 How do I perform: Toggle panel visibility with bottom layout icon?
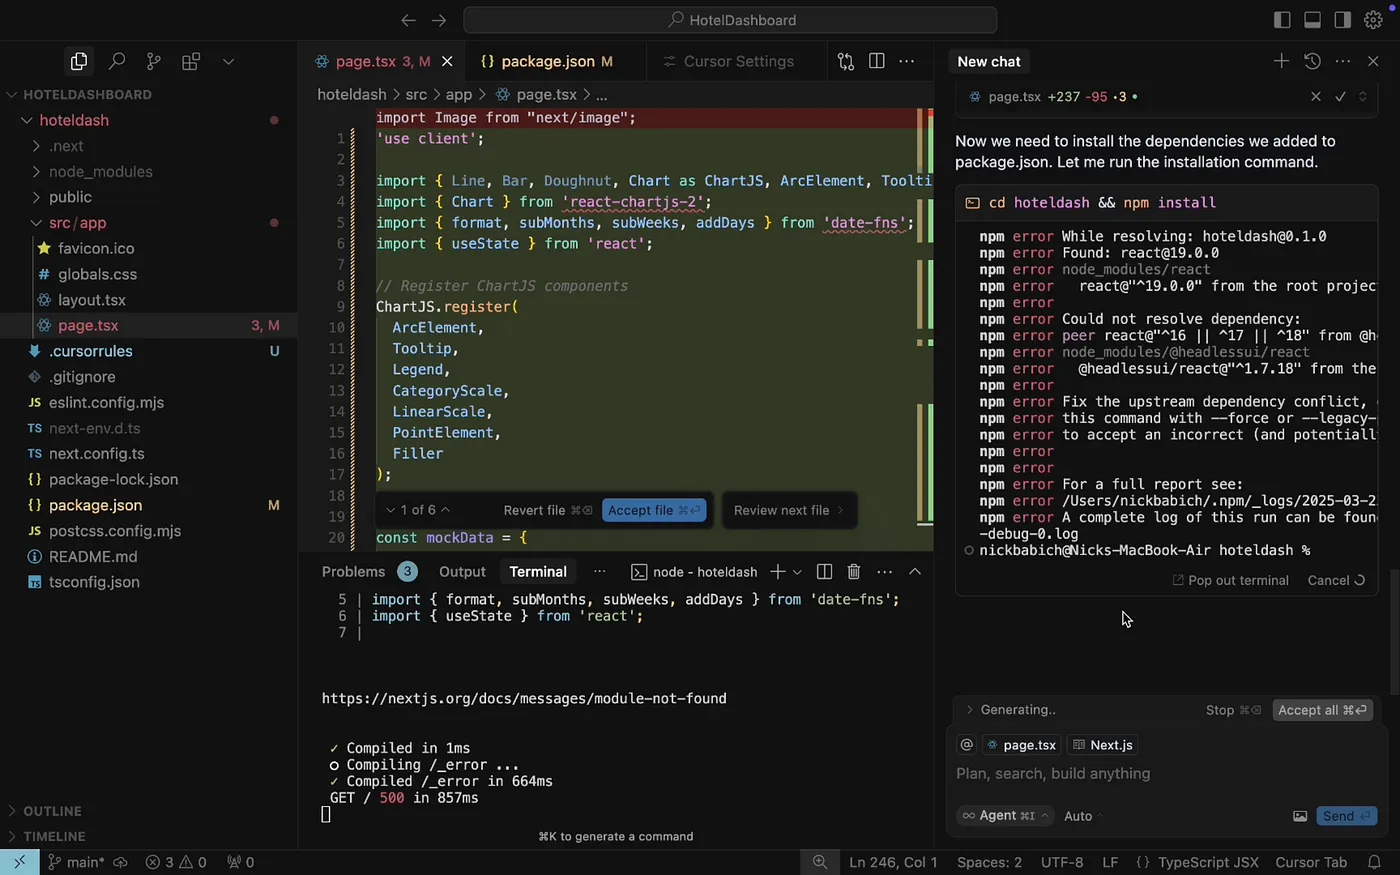pyautogui.click(x=1311, y=19)
